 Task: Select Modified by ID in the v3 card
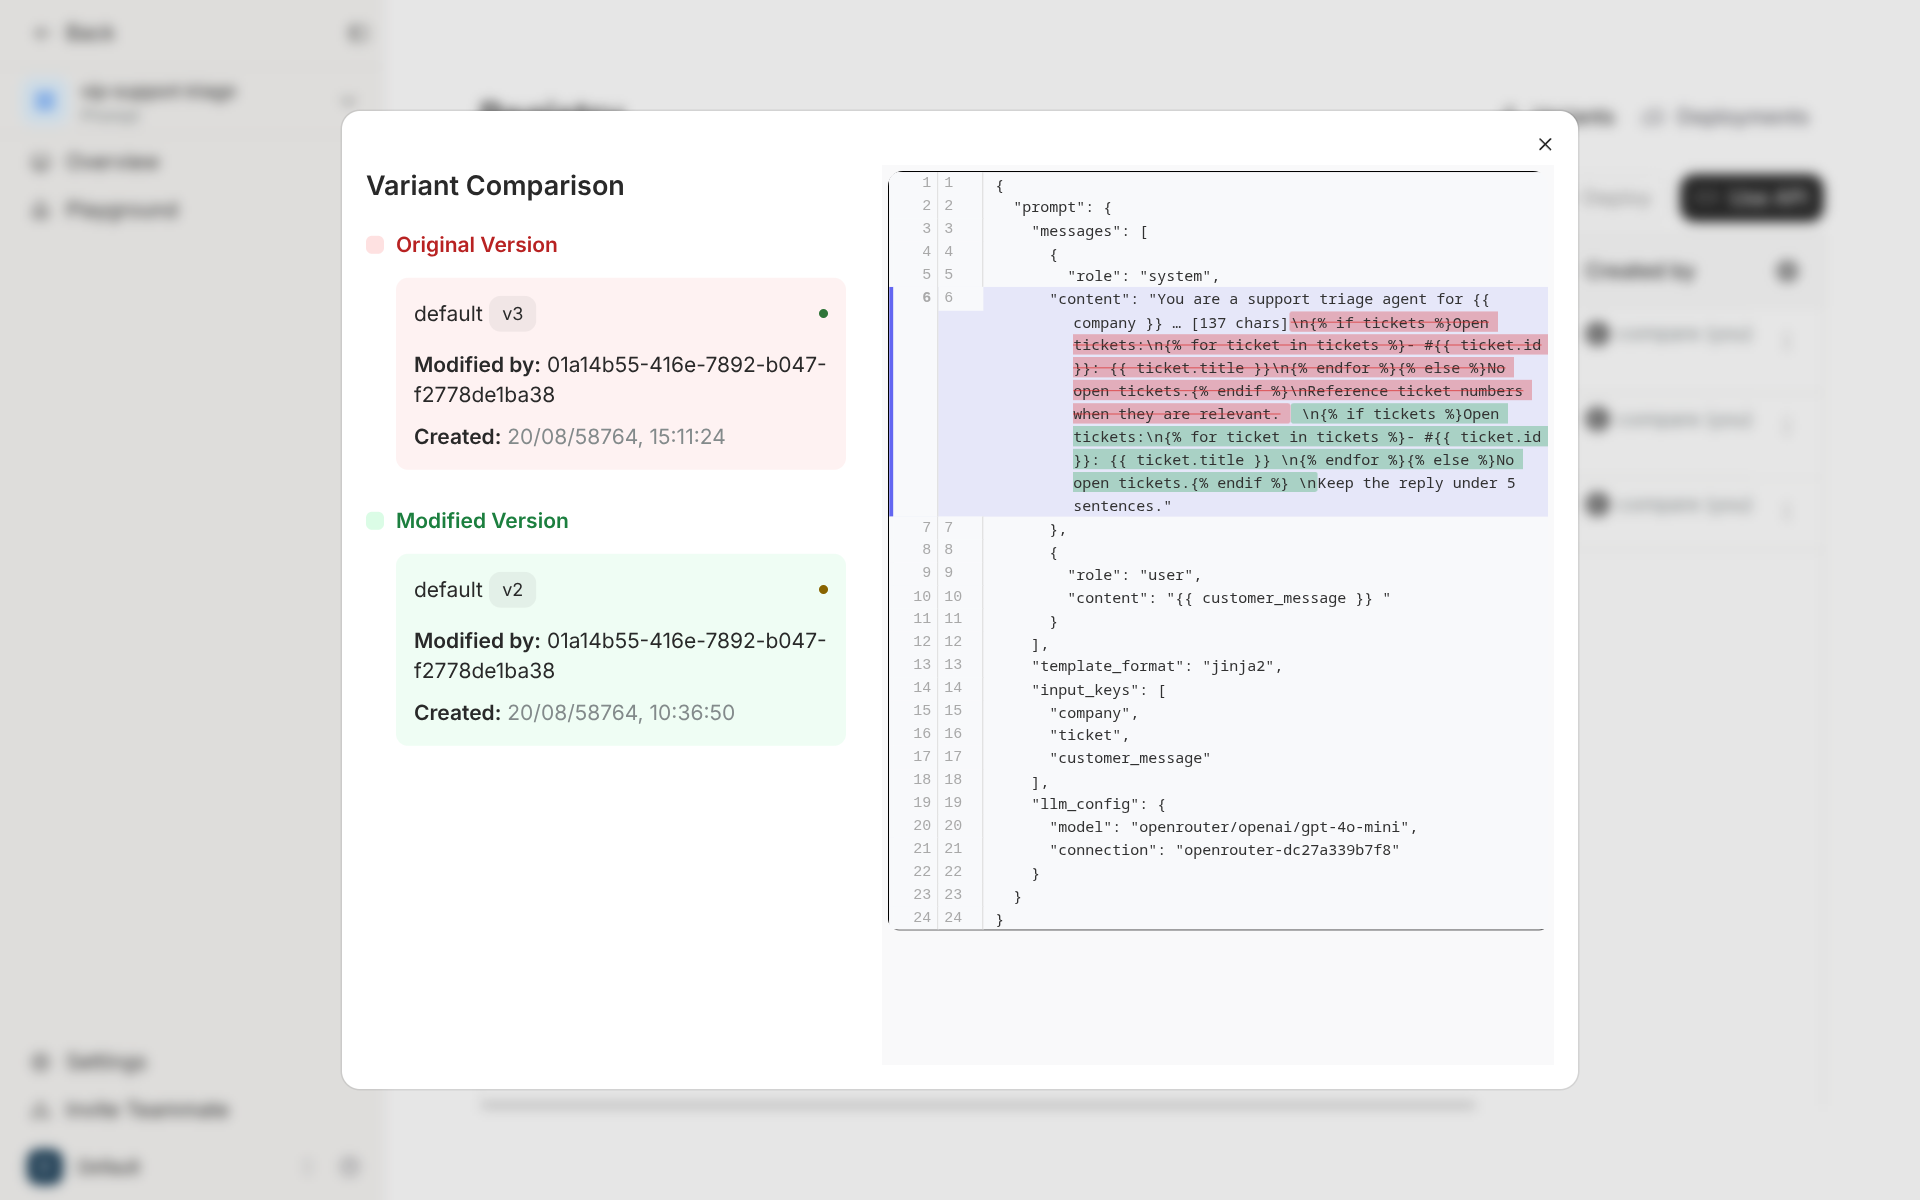[x=620, y=380]
